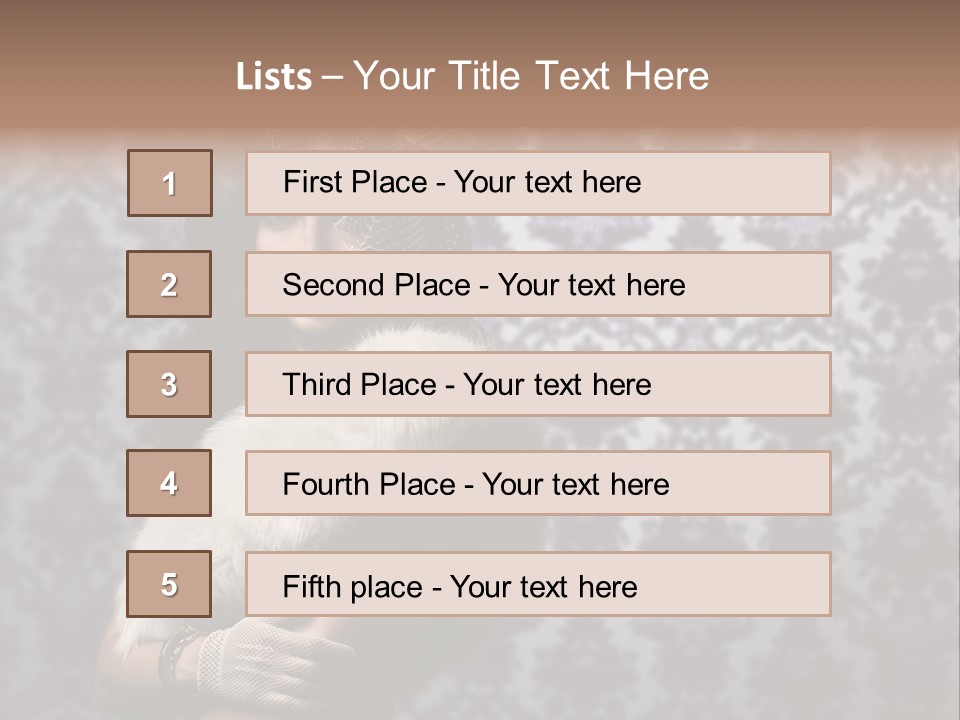This screenshot has width=960, height=720.
Task: Select the number 1 box
Action: [170, 183]
